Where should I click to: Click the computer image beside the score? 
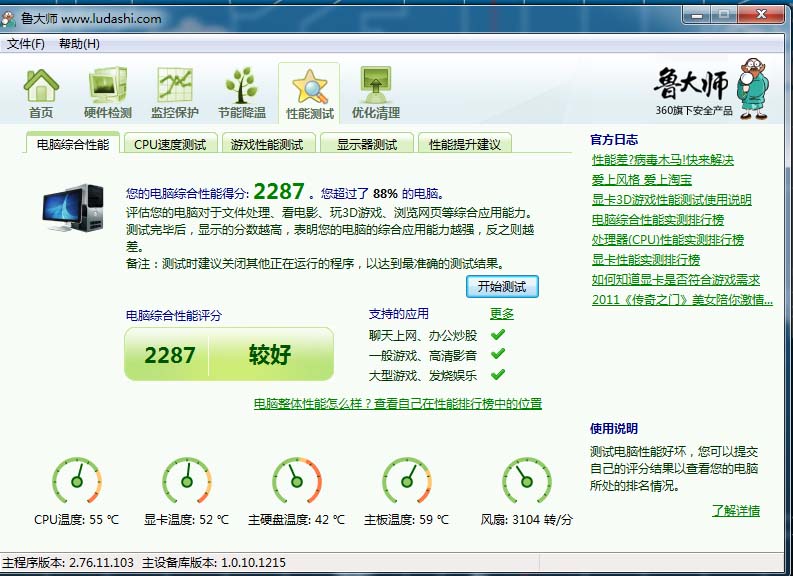[74, 208]
